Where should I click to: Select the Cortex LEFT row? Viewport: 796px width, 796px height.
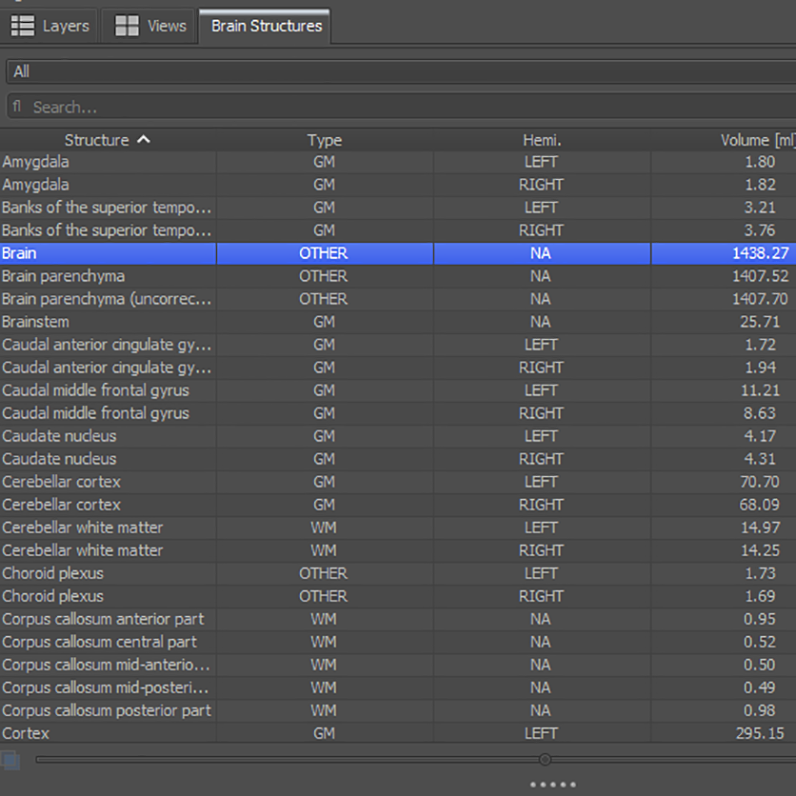(398, 733)
